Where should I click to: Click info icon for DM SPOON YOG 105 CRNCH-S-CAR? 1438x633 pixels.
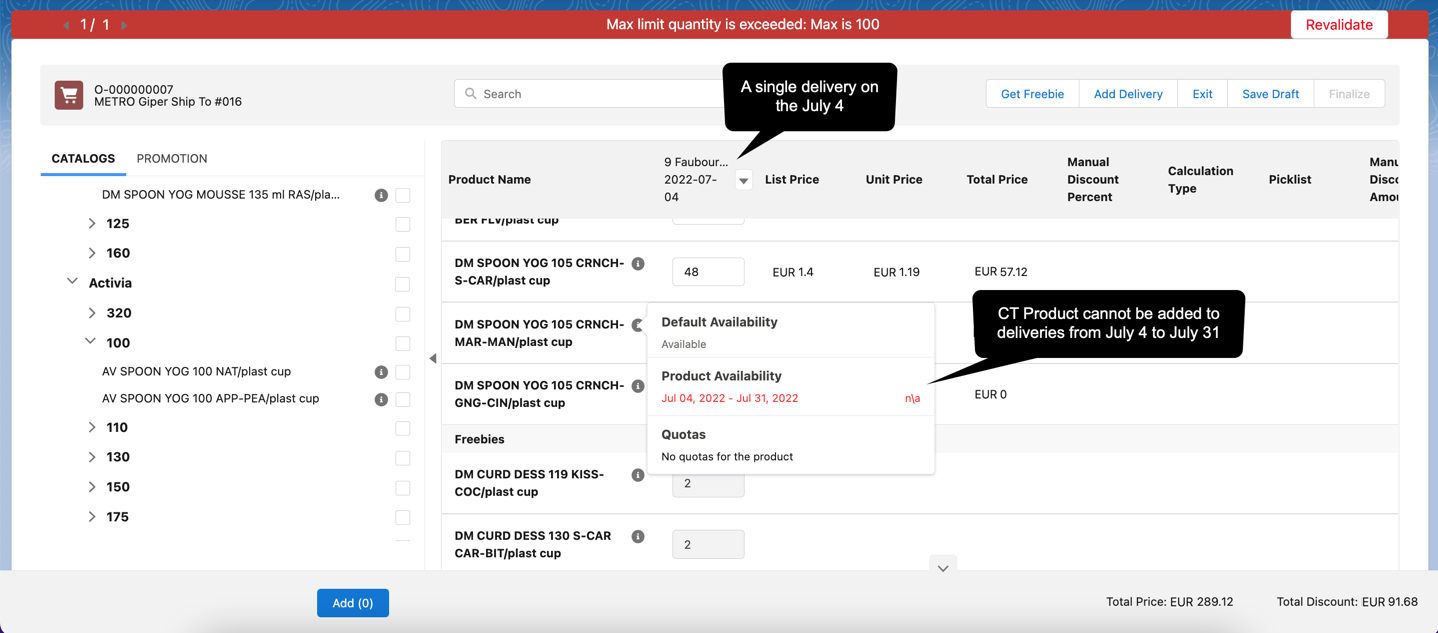[638, 264]
